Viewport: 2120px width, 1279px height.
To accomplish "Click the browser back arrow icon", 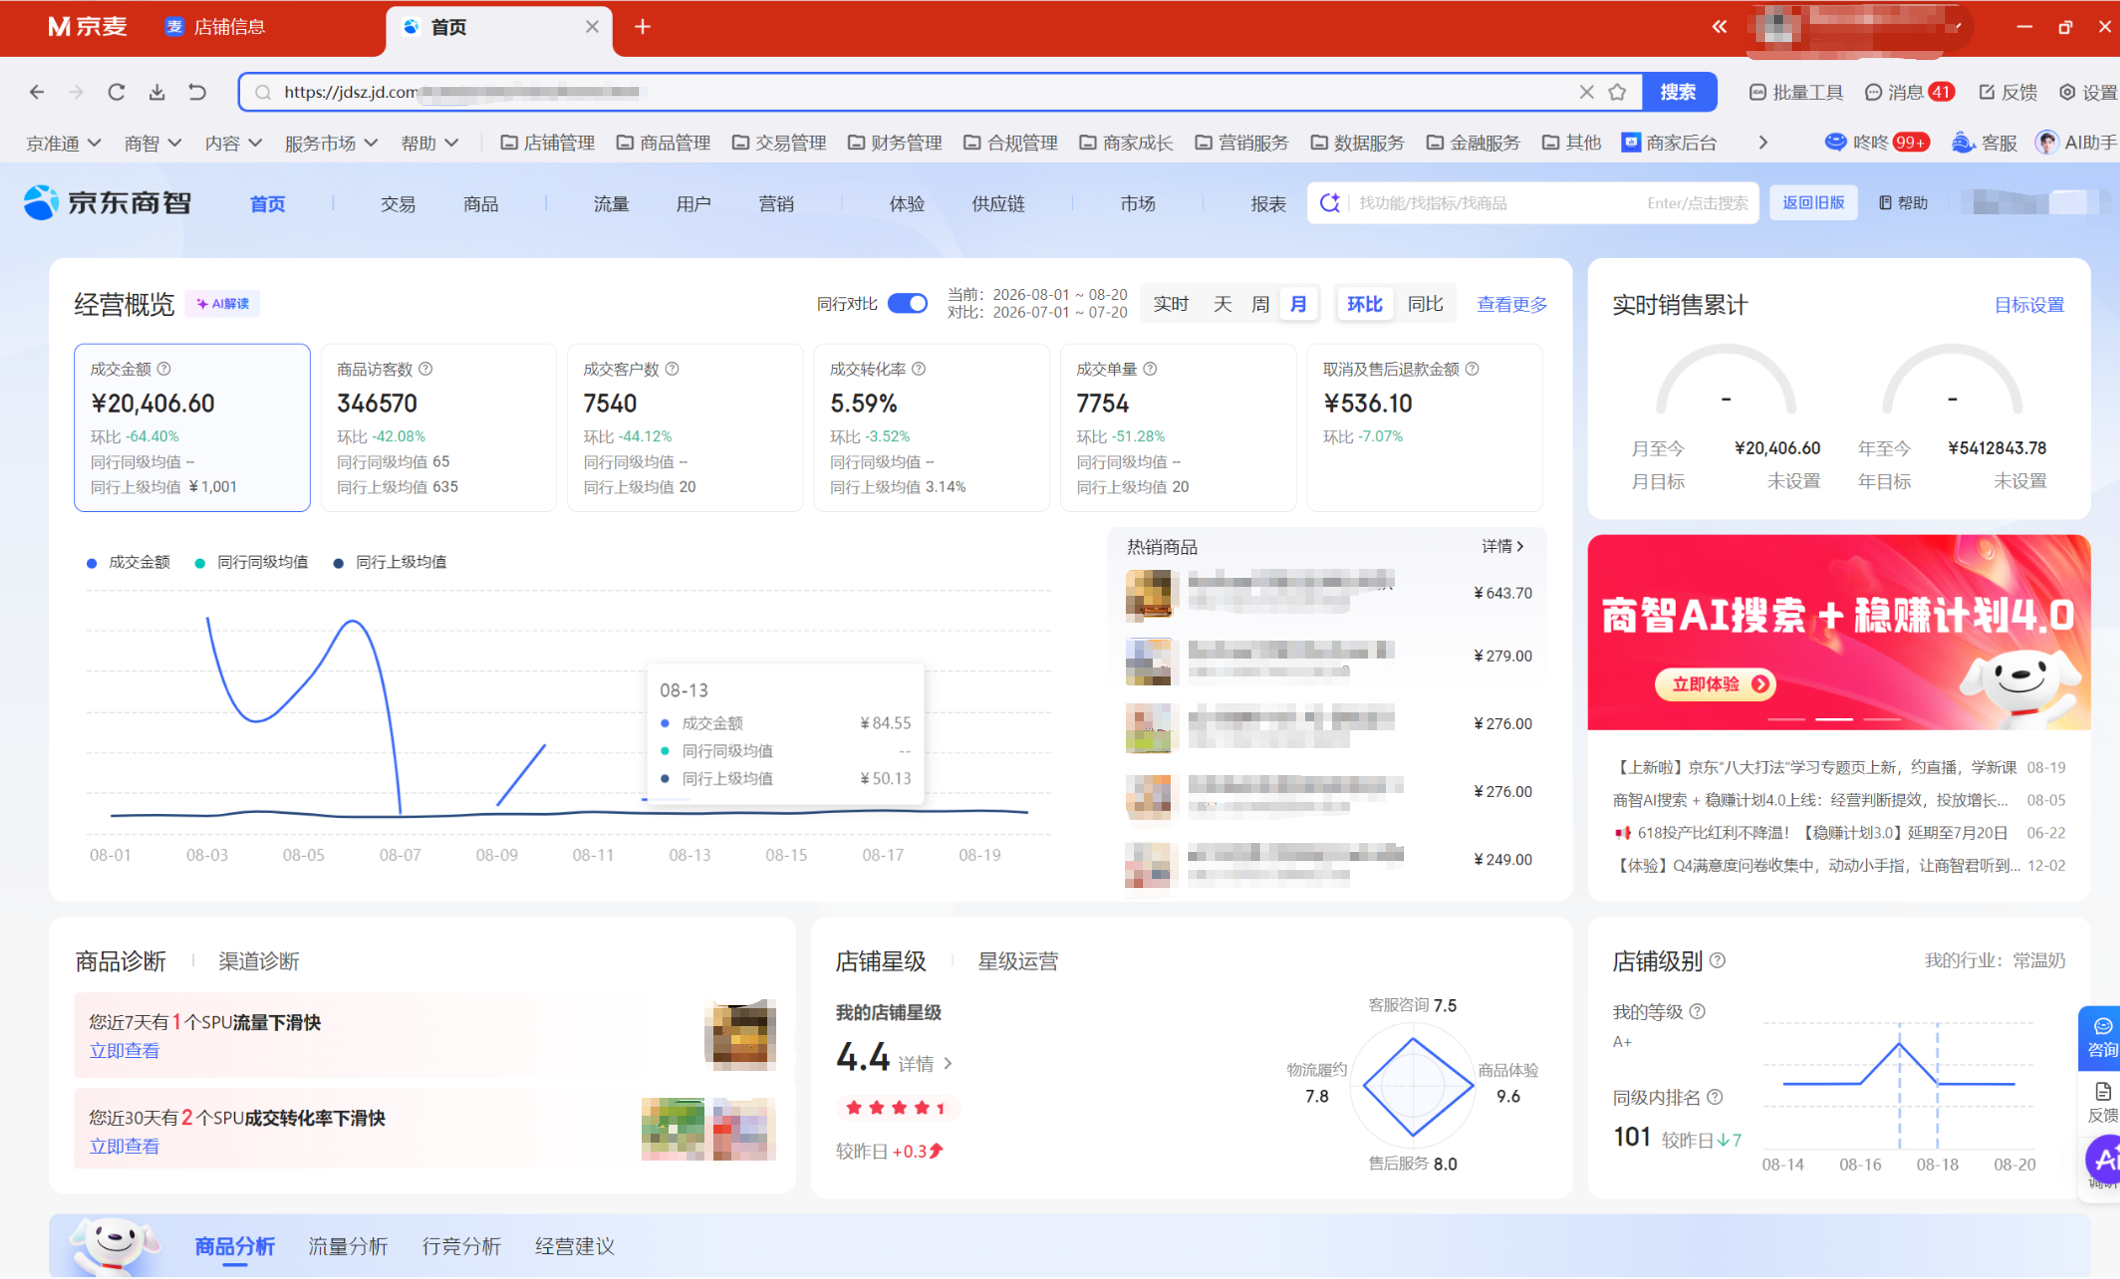I will point(37,92).
